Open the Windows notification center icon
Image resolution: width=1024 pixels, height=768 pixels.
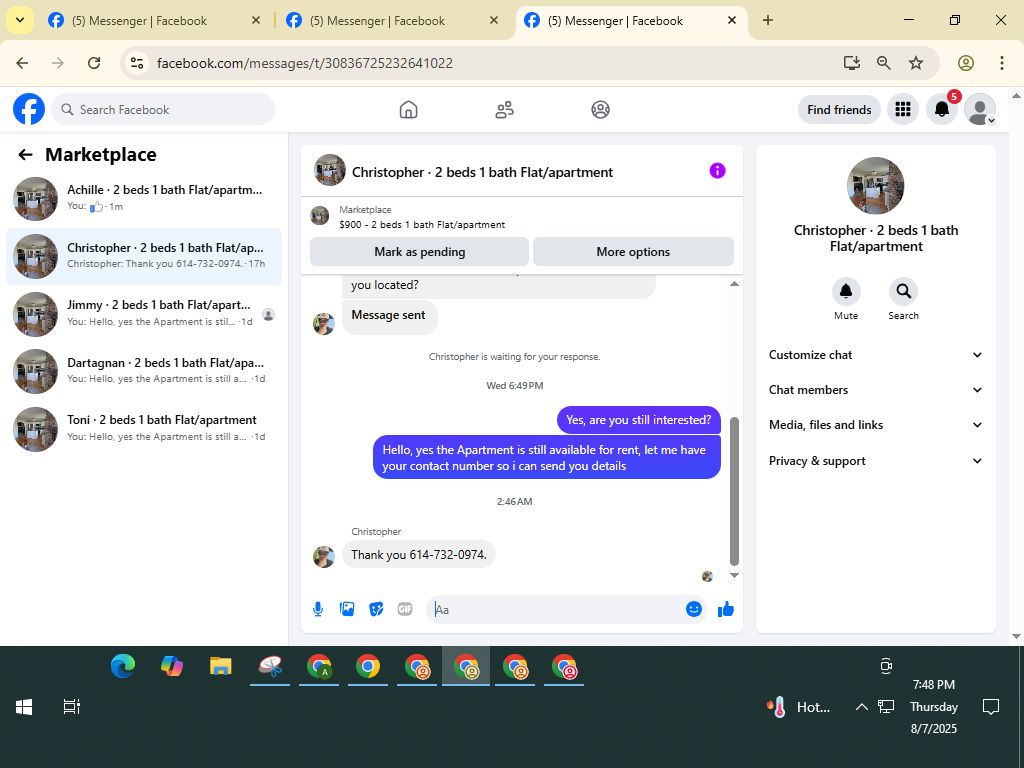click(991, 707)
